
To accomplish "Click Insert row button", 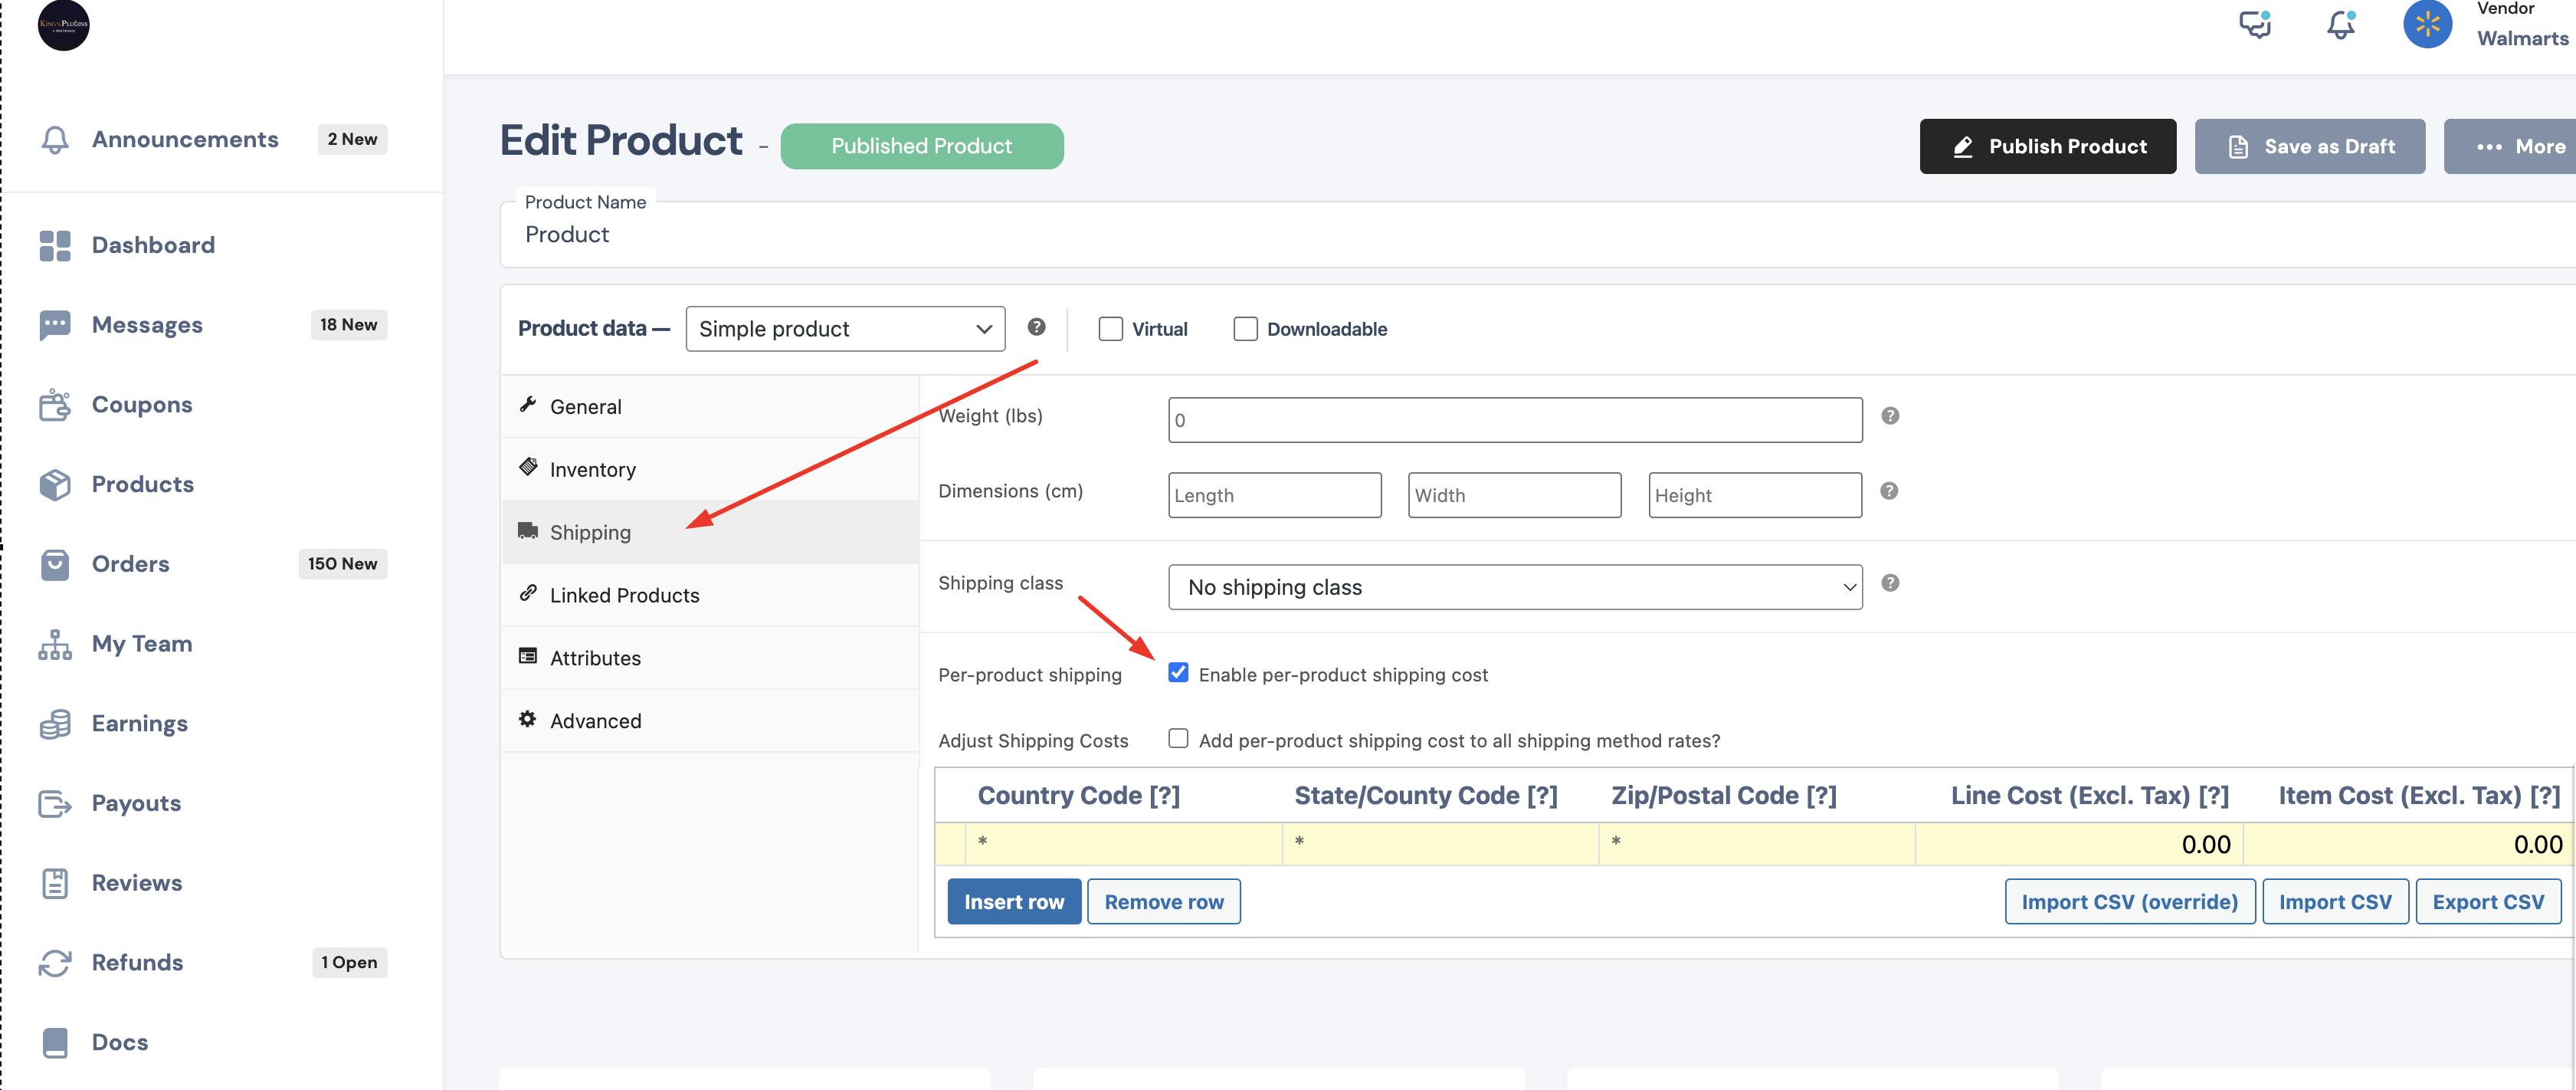I will (1013, 901).
